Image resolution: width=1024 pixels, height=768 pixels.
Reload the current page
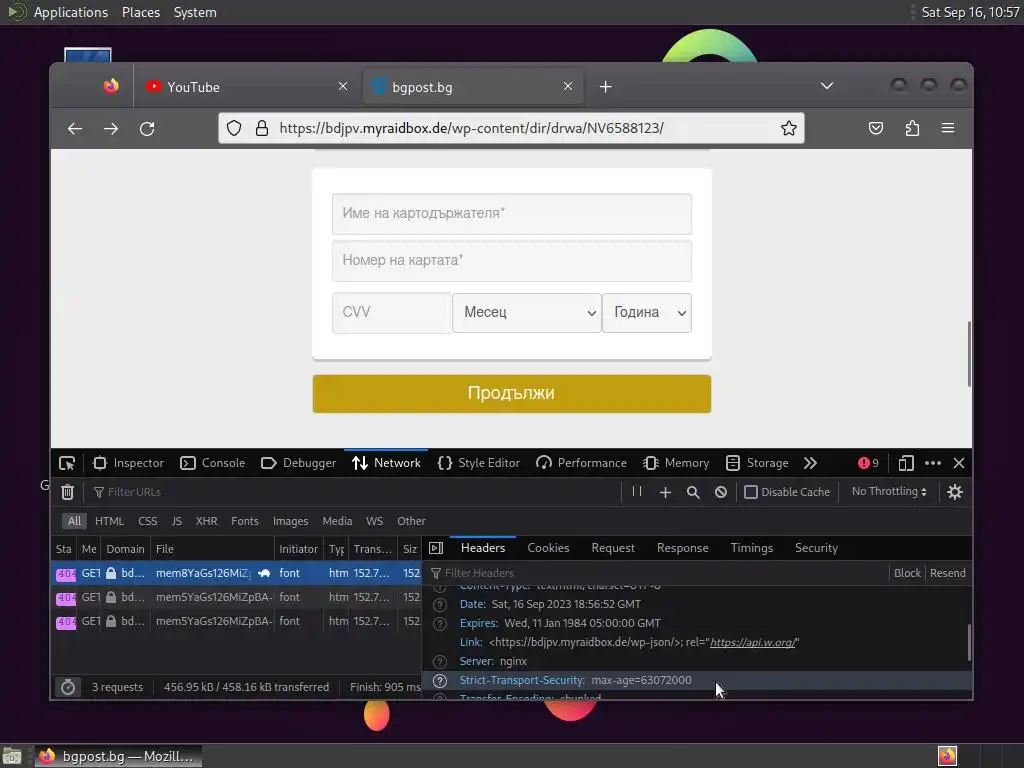coord(147,129)
